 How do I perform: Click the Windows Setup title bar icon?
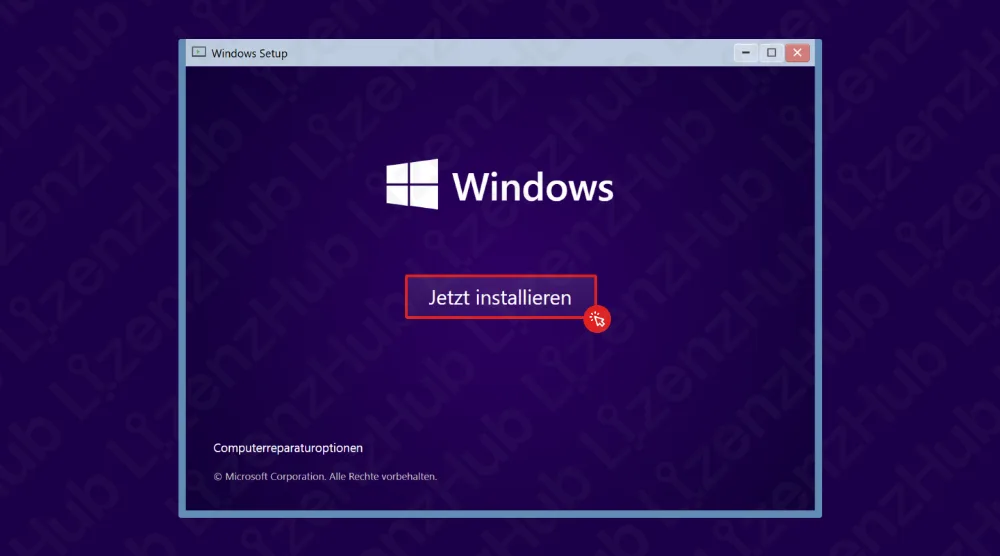pyautogui.click(x=199, y=52)
